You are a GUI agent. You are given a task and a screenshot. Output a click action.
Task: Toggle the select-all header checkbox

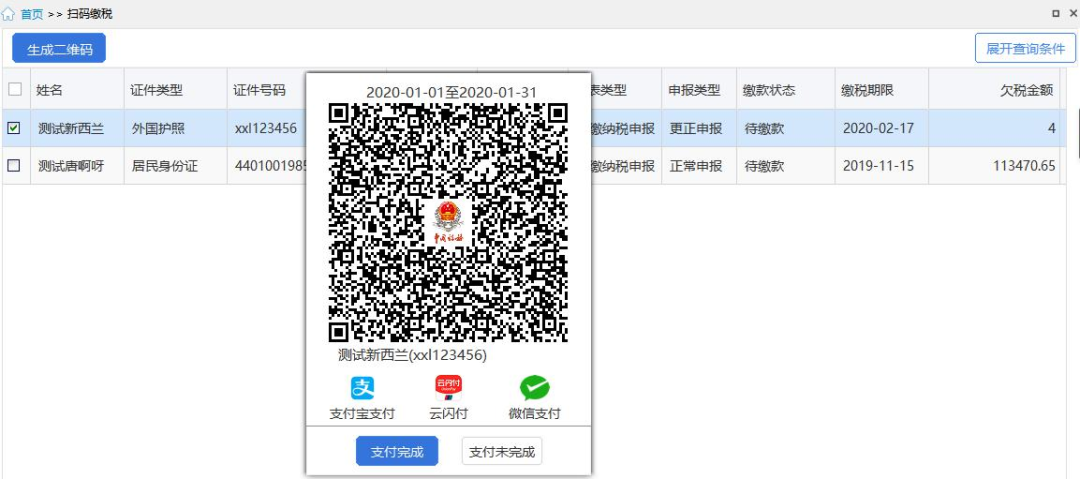[14, 89]
